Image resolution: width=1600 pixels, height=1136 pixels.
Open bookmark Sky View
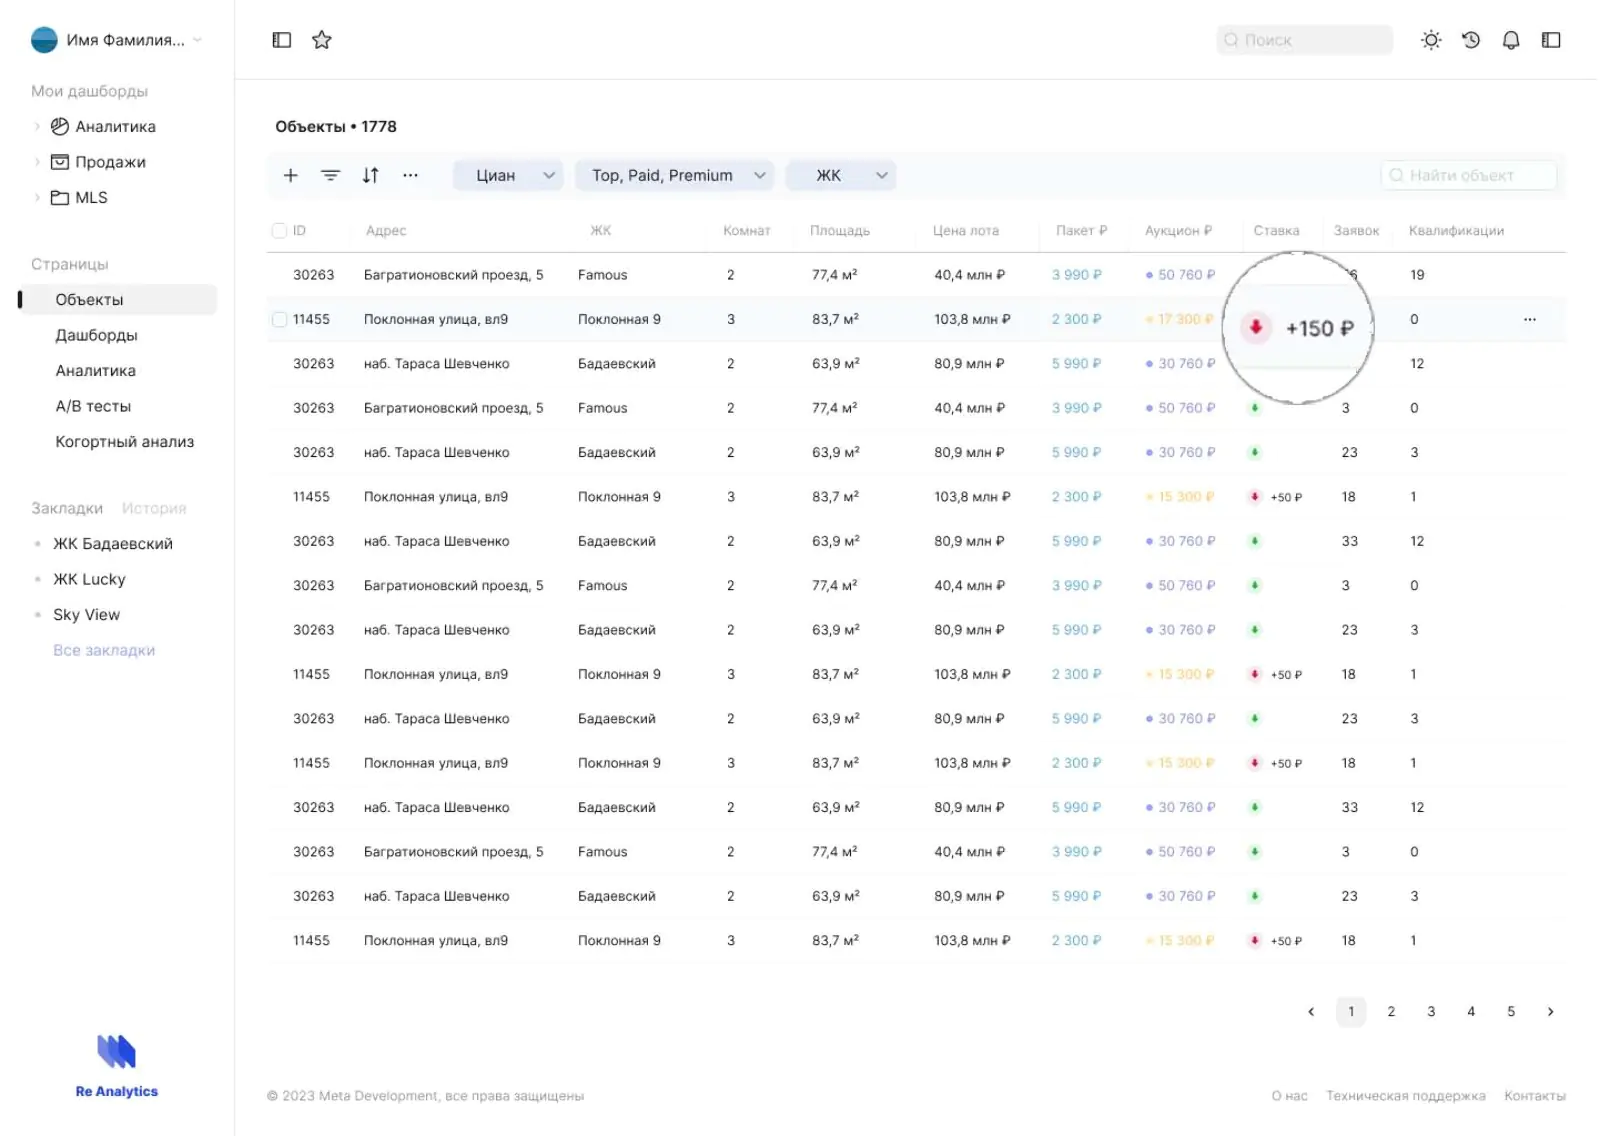[86, 615]
